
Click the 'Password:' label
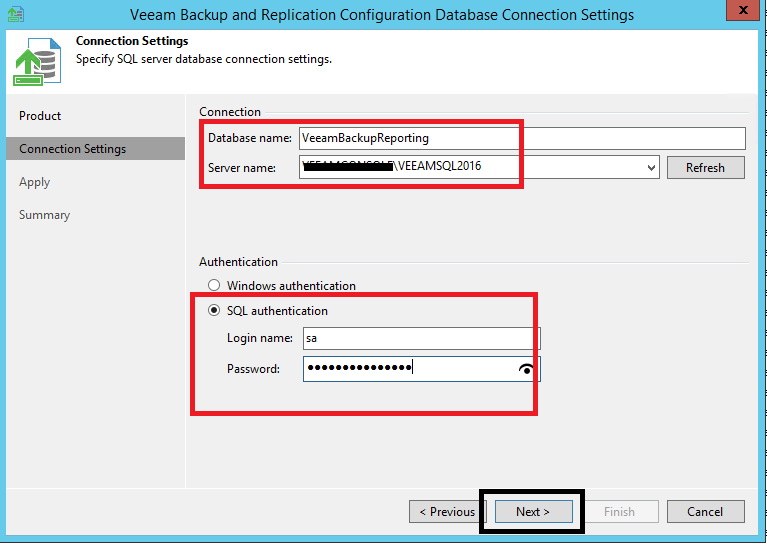(x=253, y=369)
